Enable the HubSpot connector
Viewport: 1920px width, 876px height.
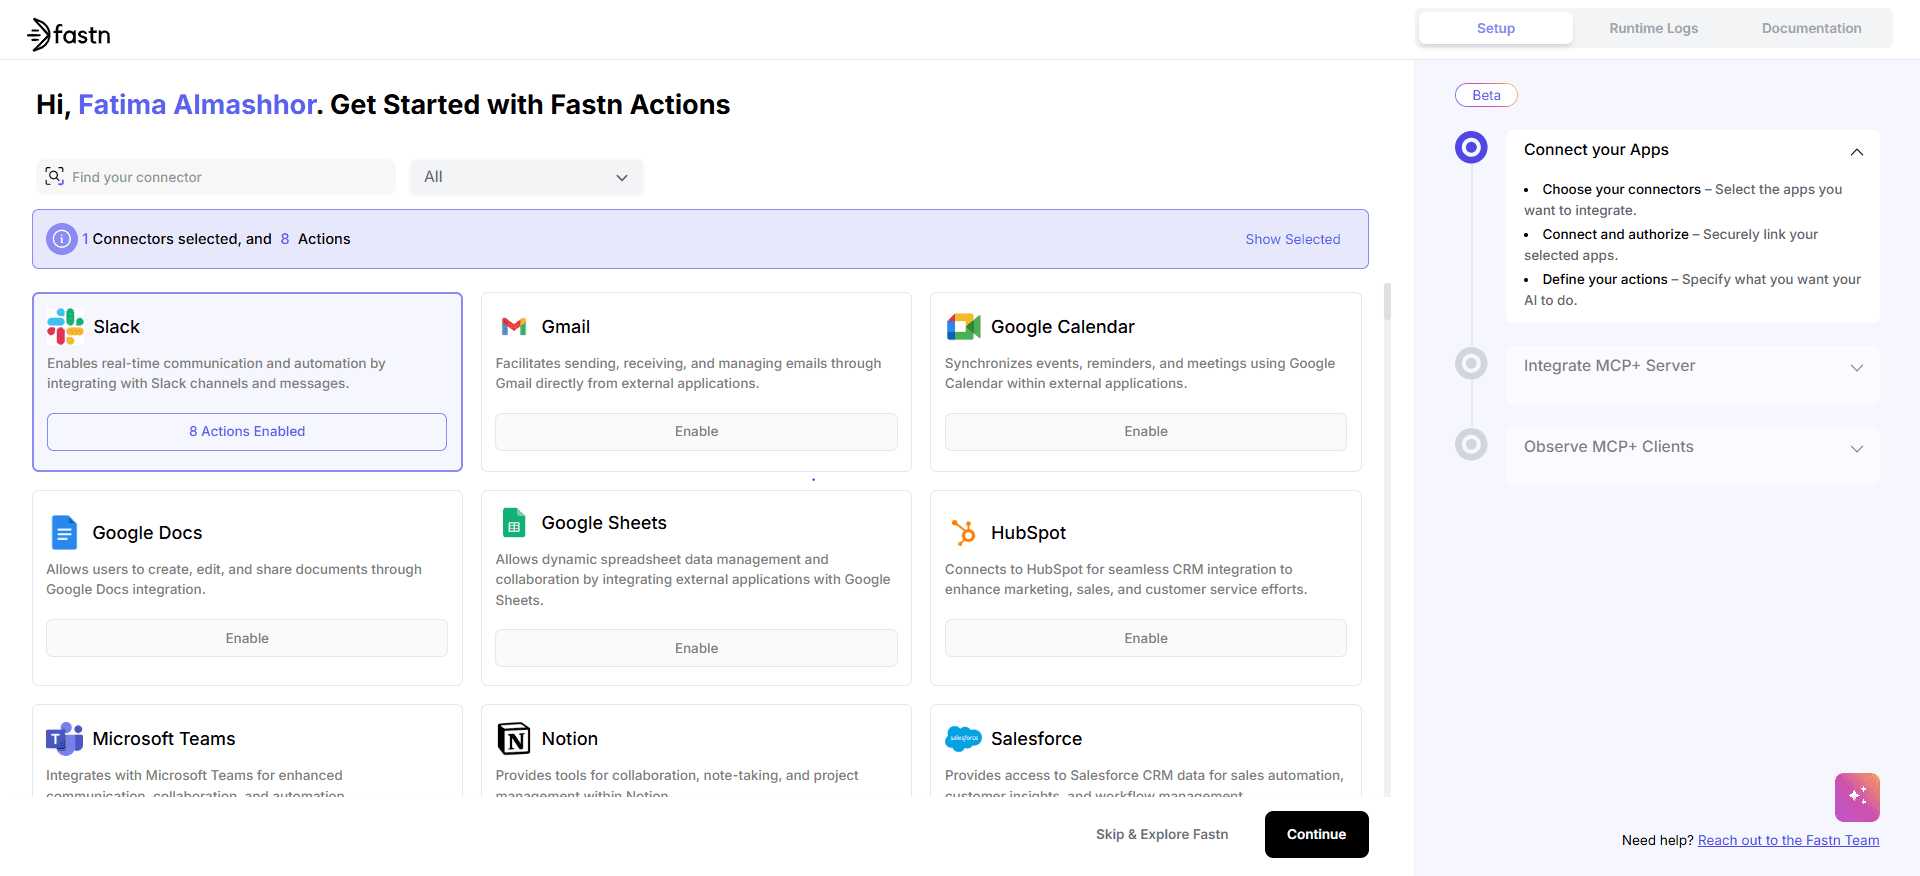(x=1146, y=638)
